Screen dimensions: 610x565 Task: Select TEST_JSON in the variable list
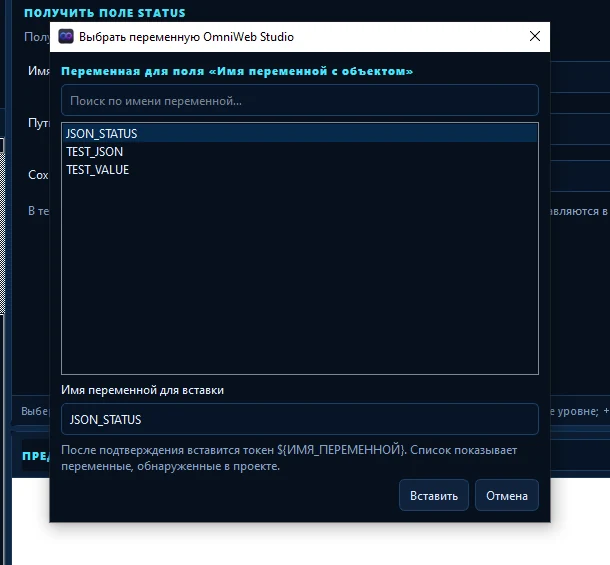(x=300, y=152)
